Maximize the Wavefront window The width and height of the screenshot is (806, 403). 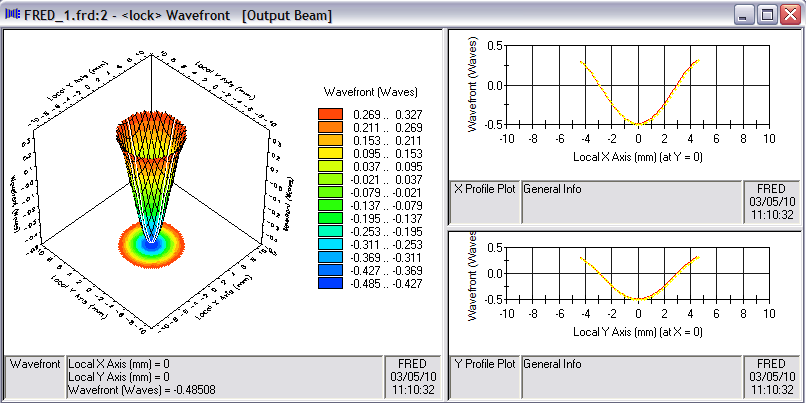coord(767,15)
